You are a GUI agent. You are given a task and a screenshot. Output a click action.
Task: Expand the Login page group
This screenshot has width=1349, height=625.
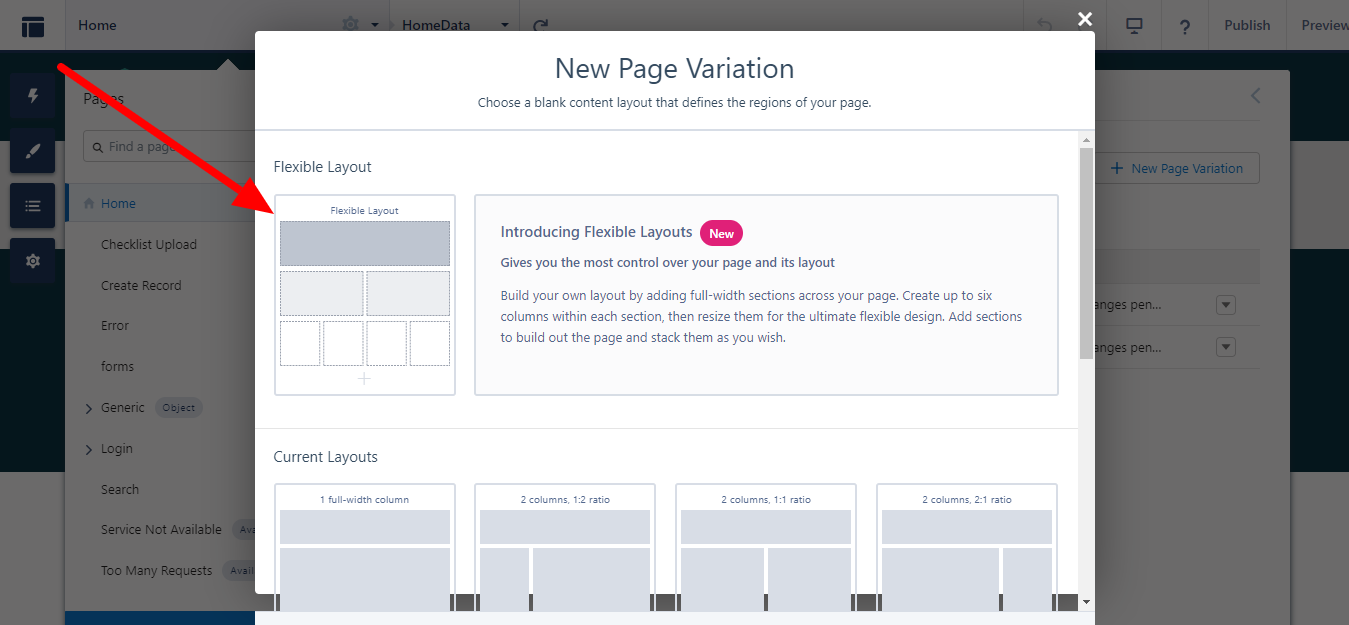click(89, 449)
